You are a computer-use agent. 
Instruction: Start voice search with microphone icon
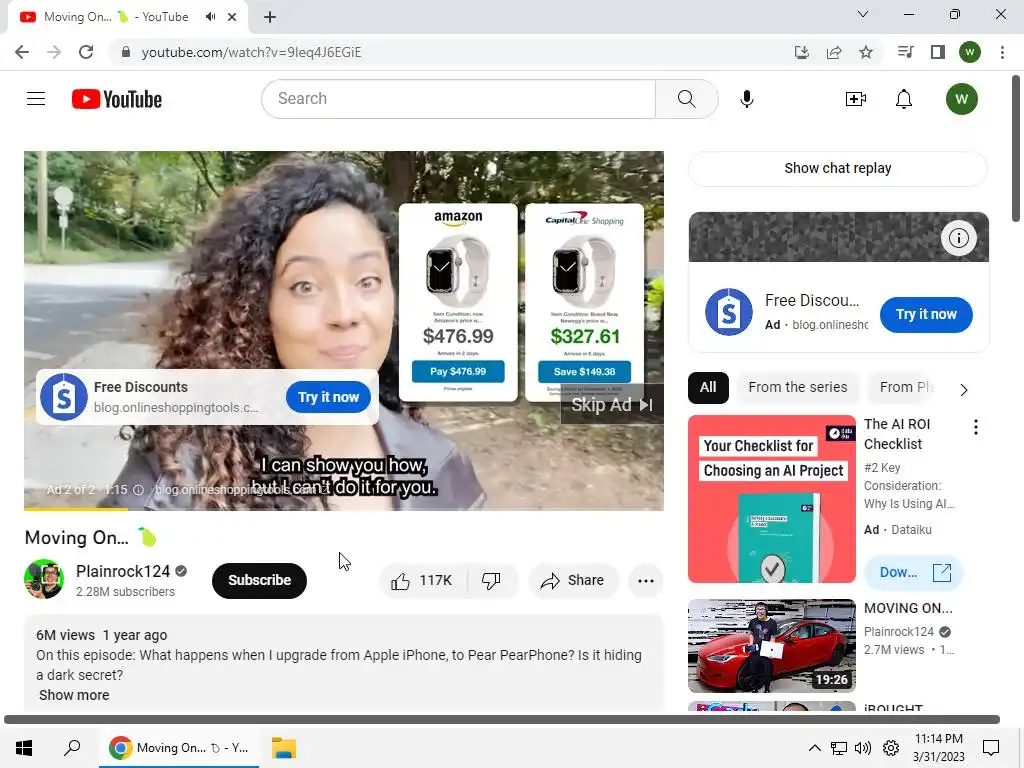(746, 99)
